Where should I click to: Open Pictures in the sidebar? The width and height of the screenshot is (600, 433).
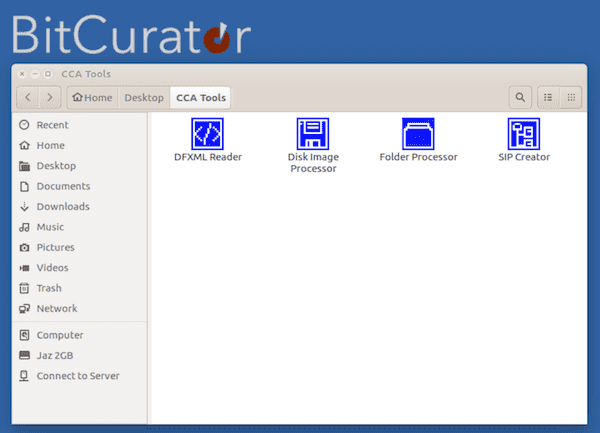tap(80, 247)
